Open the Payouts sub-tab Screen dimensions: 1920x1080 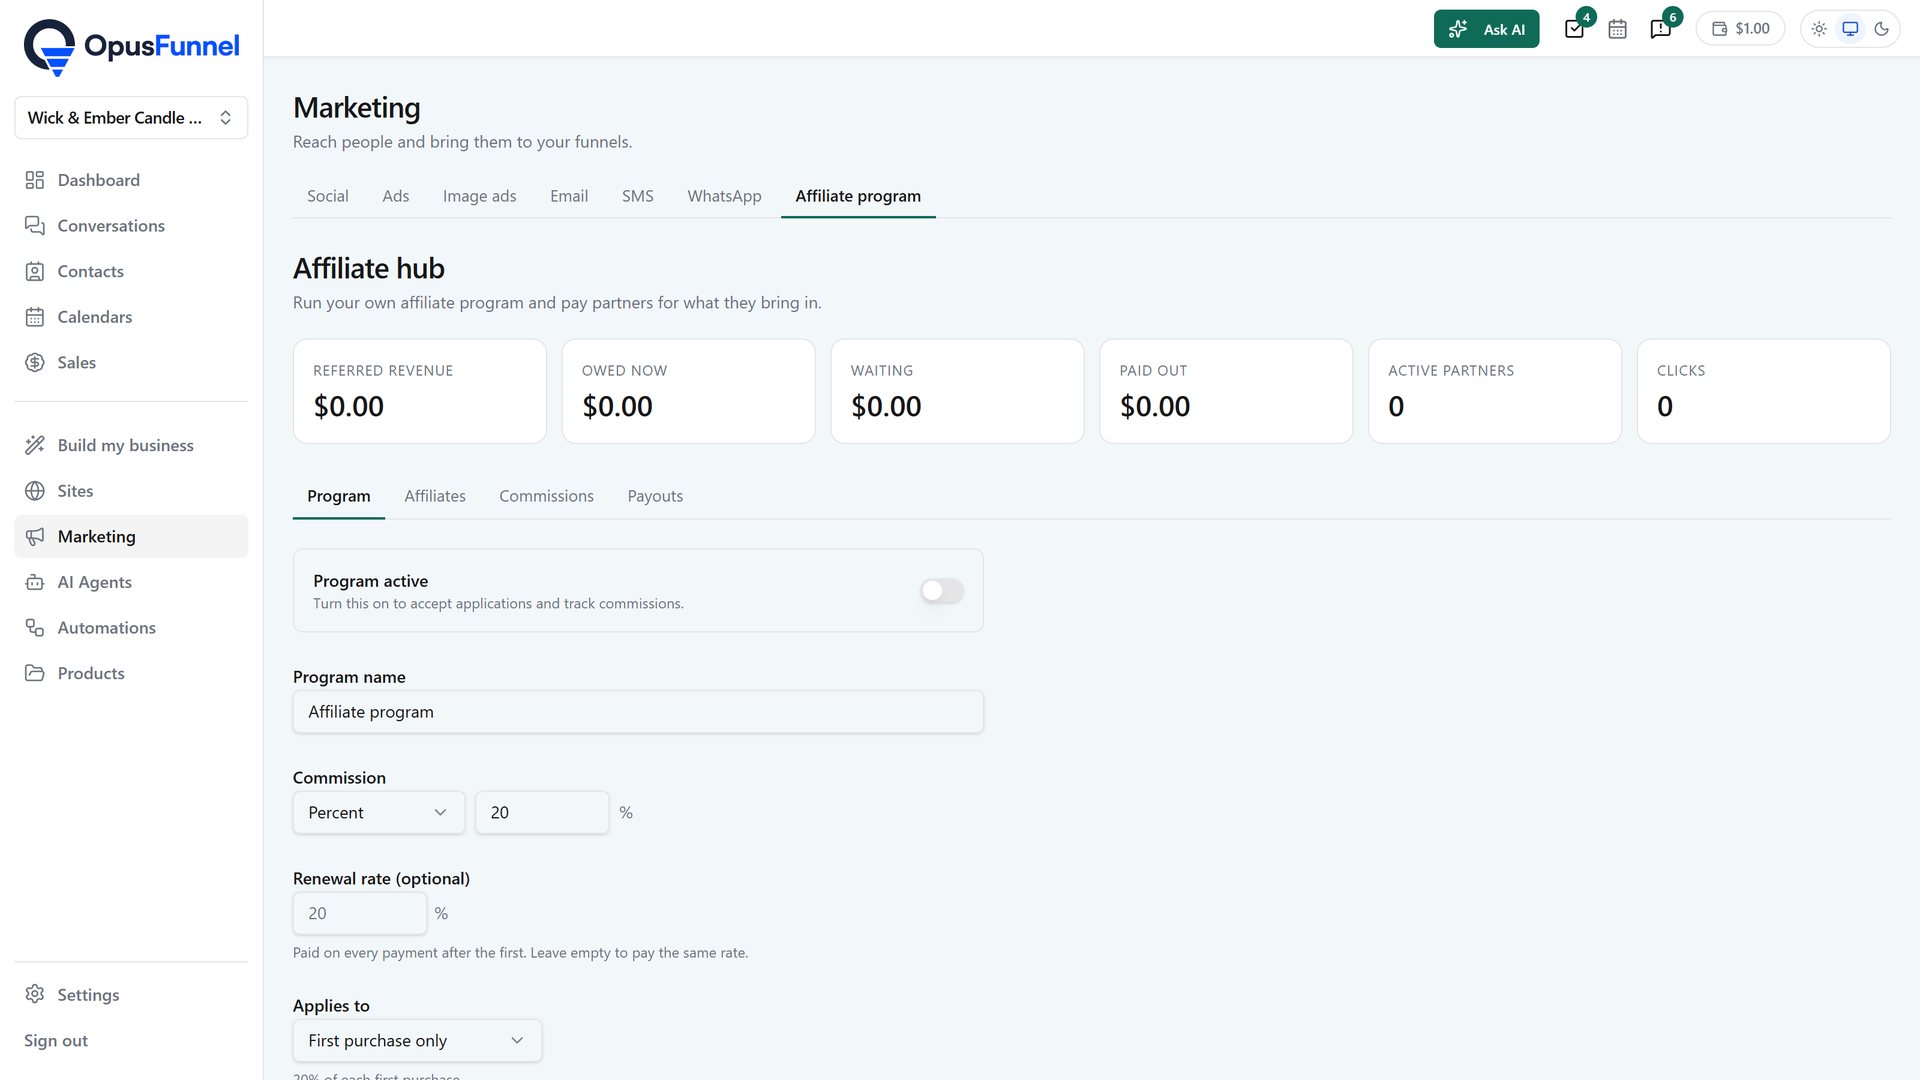tap(655, 496)
